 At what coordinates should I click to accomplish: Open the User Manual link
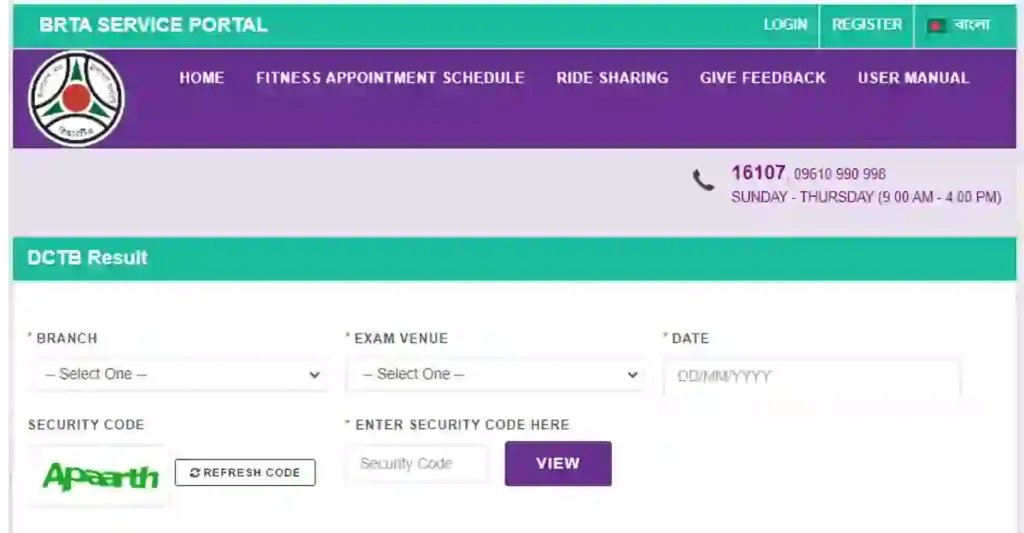(x=913, y=78)
